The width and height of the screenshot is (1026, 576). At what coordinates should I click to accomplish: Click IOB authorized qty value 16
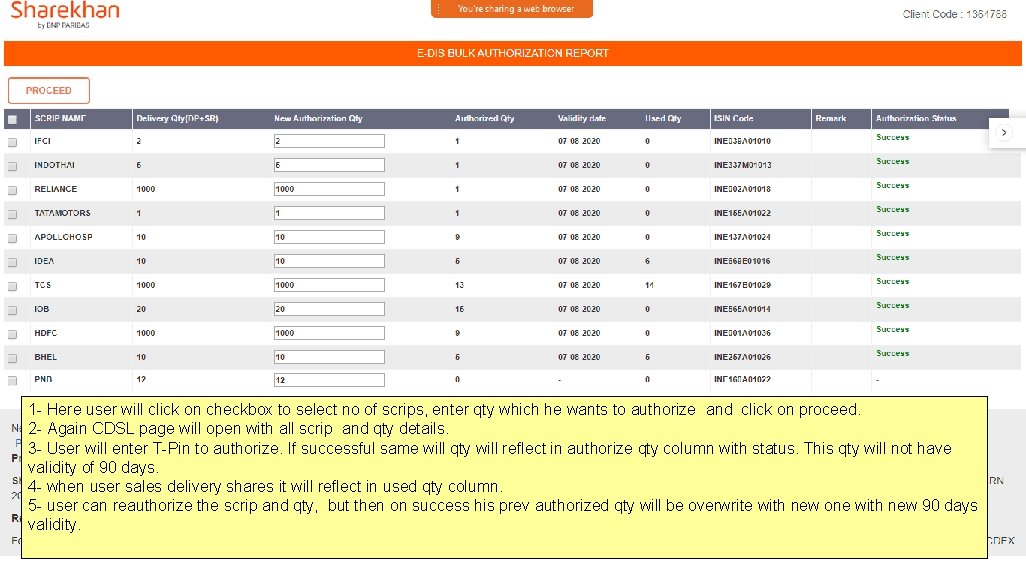tap(459, 309)
